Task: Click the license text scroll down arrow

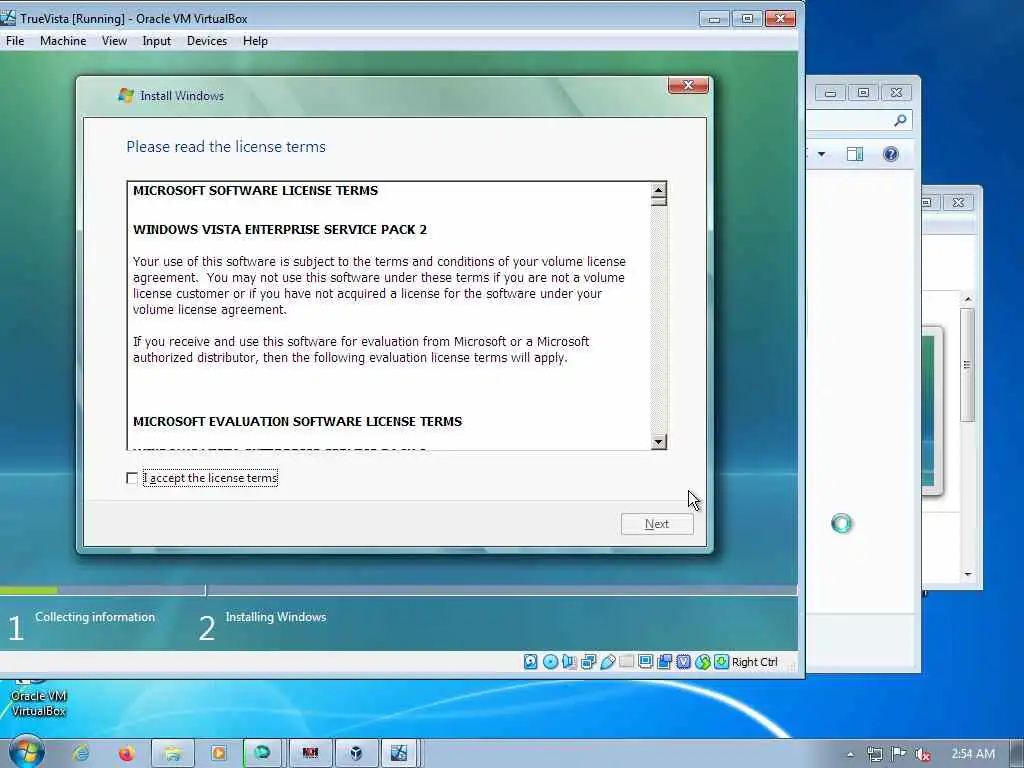Action: tap(658, 441)
